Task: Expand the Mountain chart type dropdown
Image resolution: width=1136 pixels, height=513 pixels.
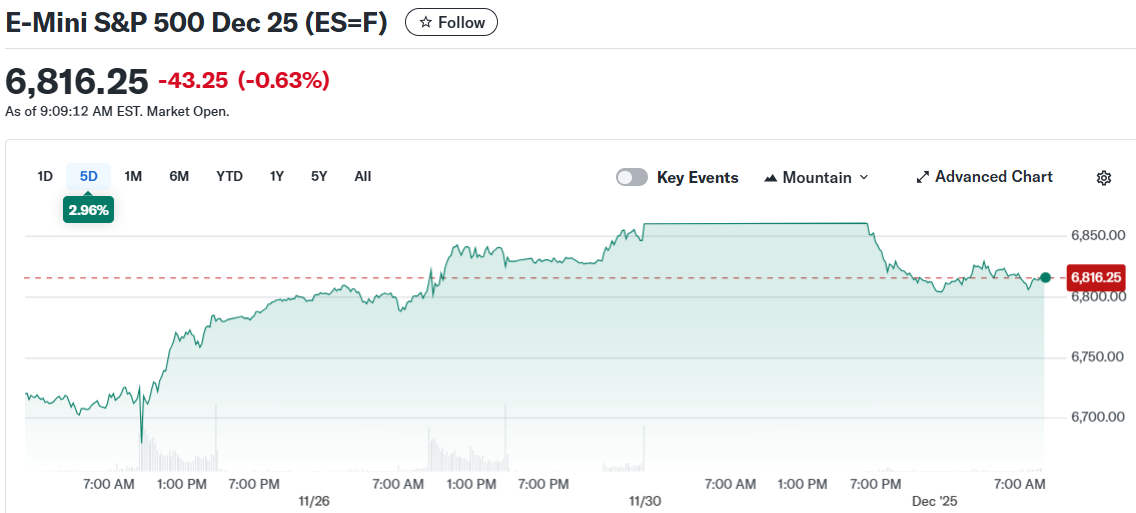Action: (x=816, y=178)
